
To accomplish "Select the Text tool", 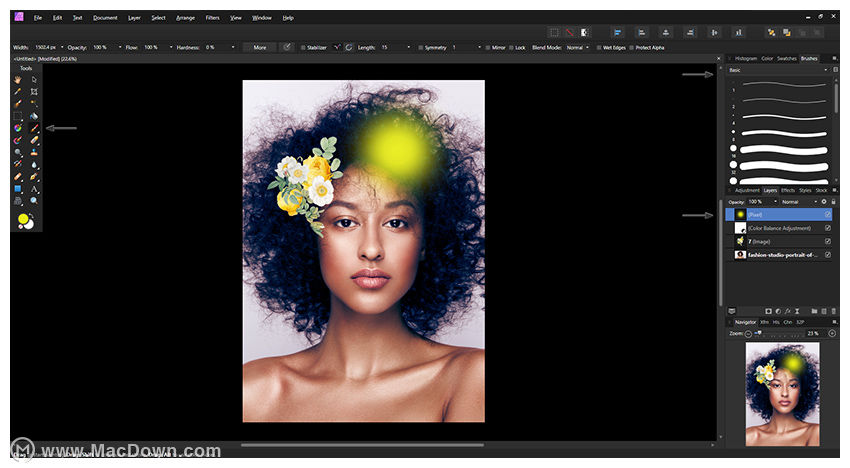I will [34, 189].
